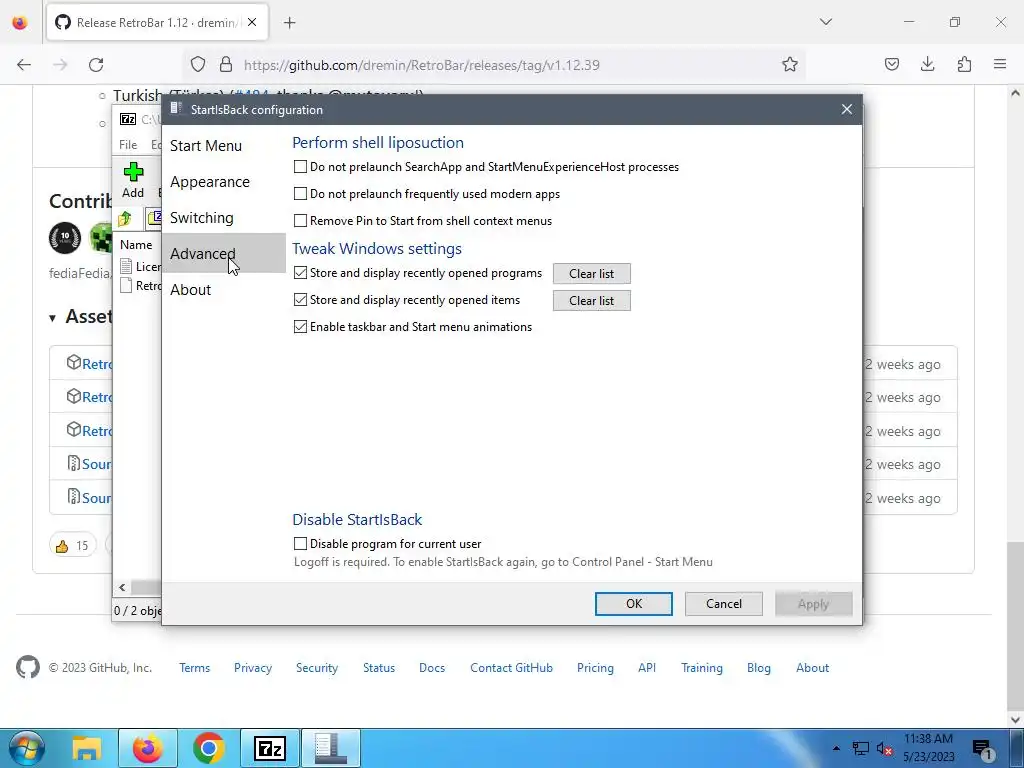List all tabs dropdown arrow
Screen dimensions: 1024x768
[x=825, y=22]
